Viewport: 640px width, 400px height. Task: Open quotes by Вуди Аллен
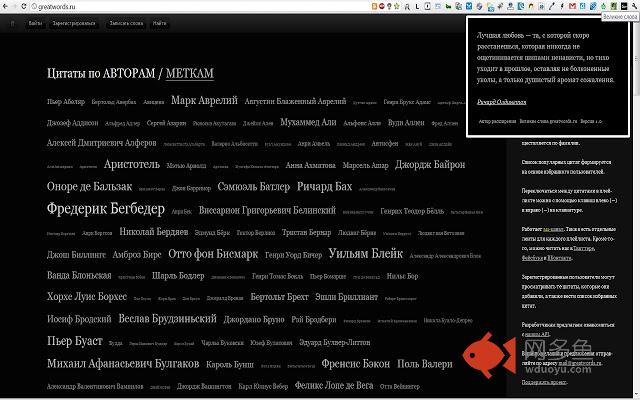pyautogui.click(x=406, y=123)
